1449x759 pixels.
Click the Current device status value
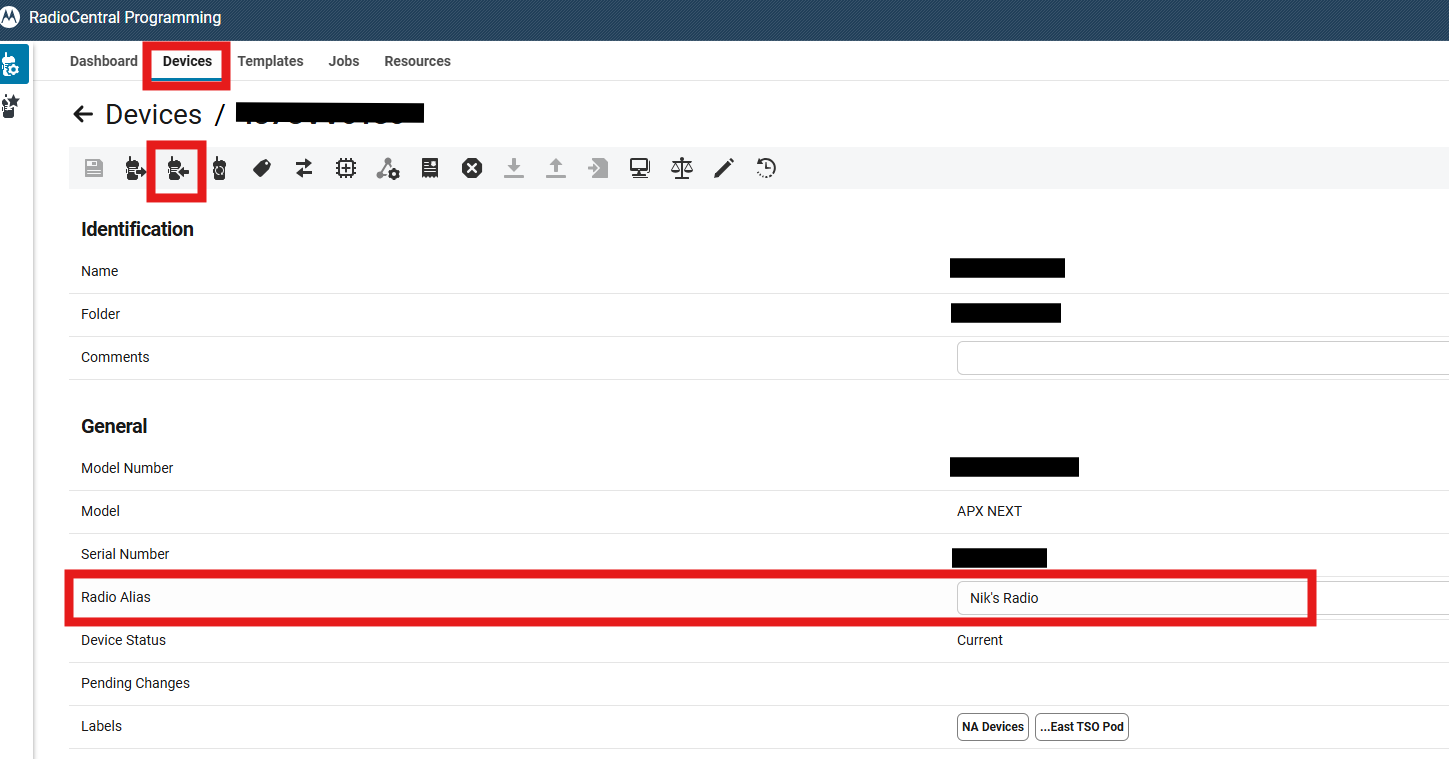click(x=980, y=640)
